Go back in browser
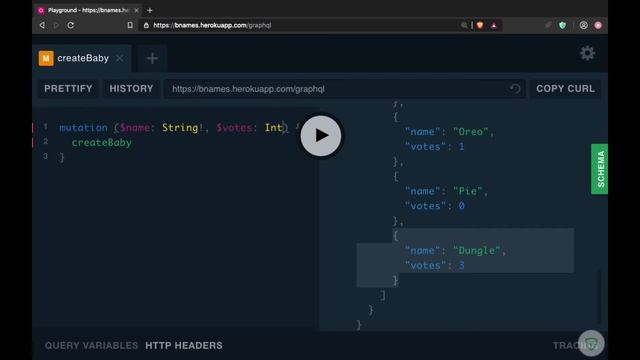 click(x=42, y=25)
